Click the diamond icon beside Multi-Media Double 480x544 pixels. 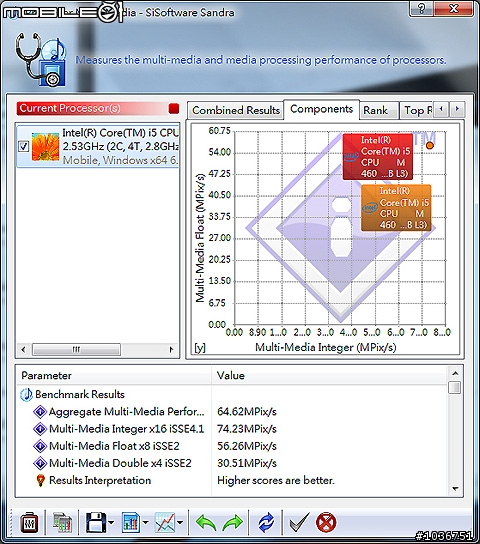coord(40,463)
